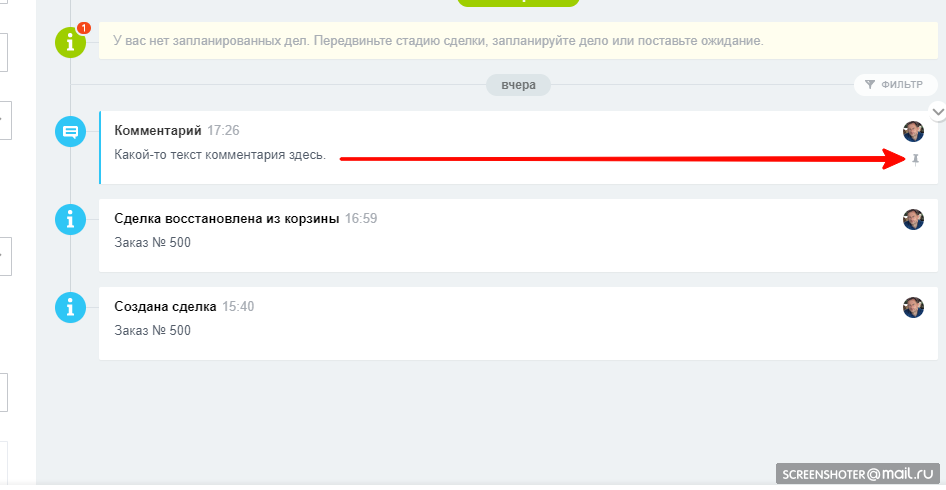Click the blue comment bubble timeline icon
The height and width of the screenshot is (490, 946).
coord(71,131)
